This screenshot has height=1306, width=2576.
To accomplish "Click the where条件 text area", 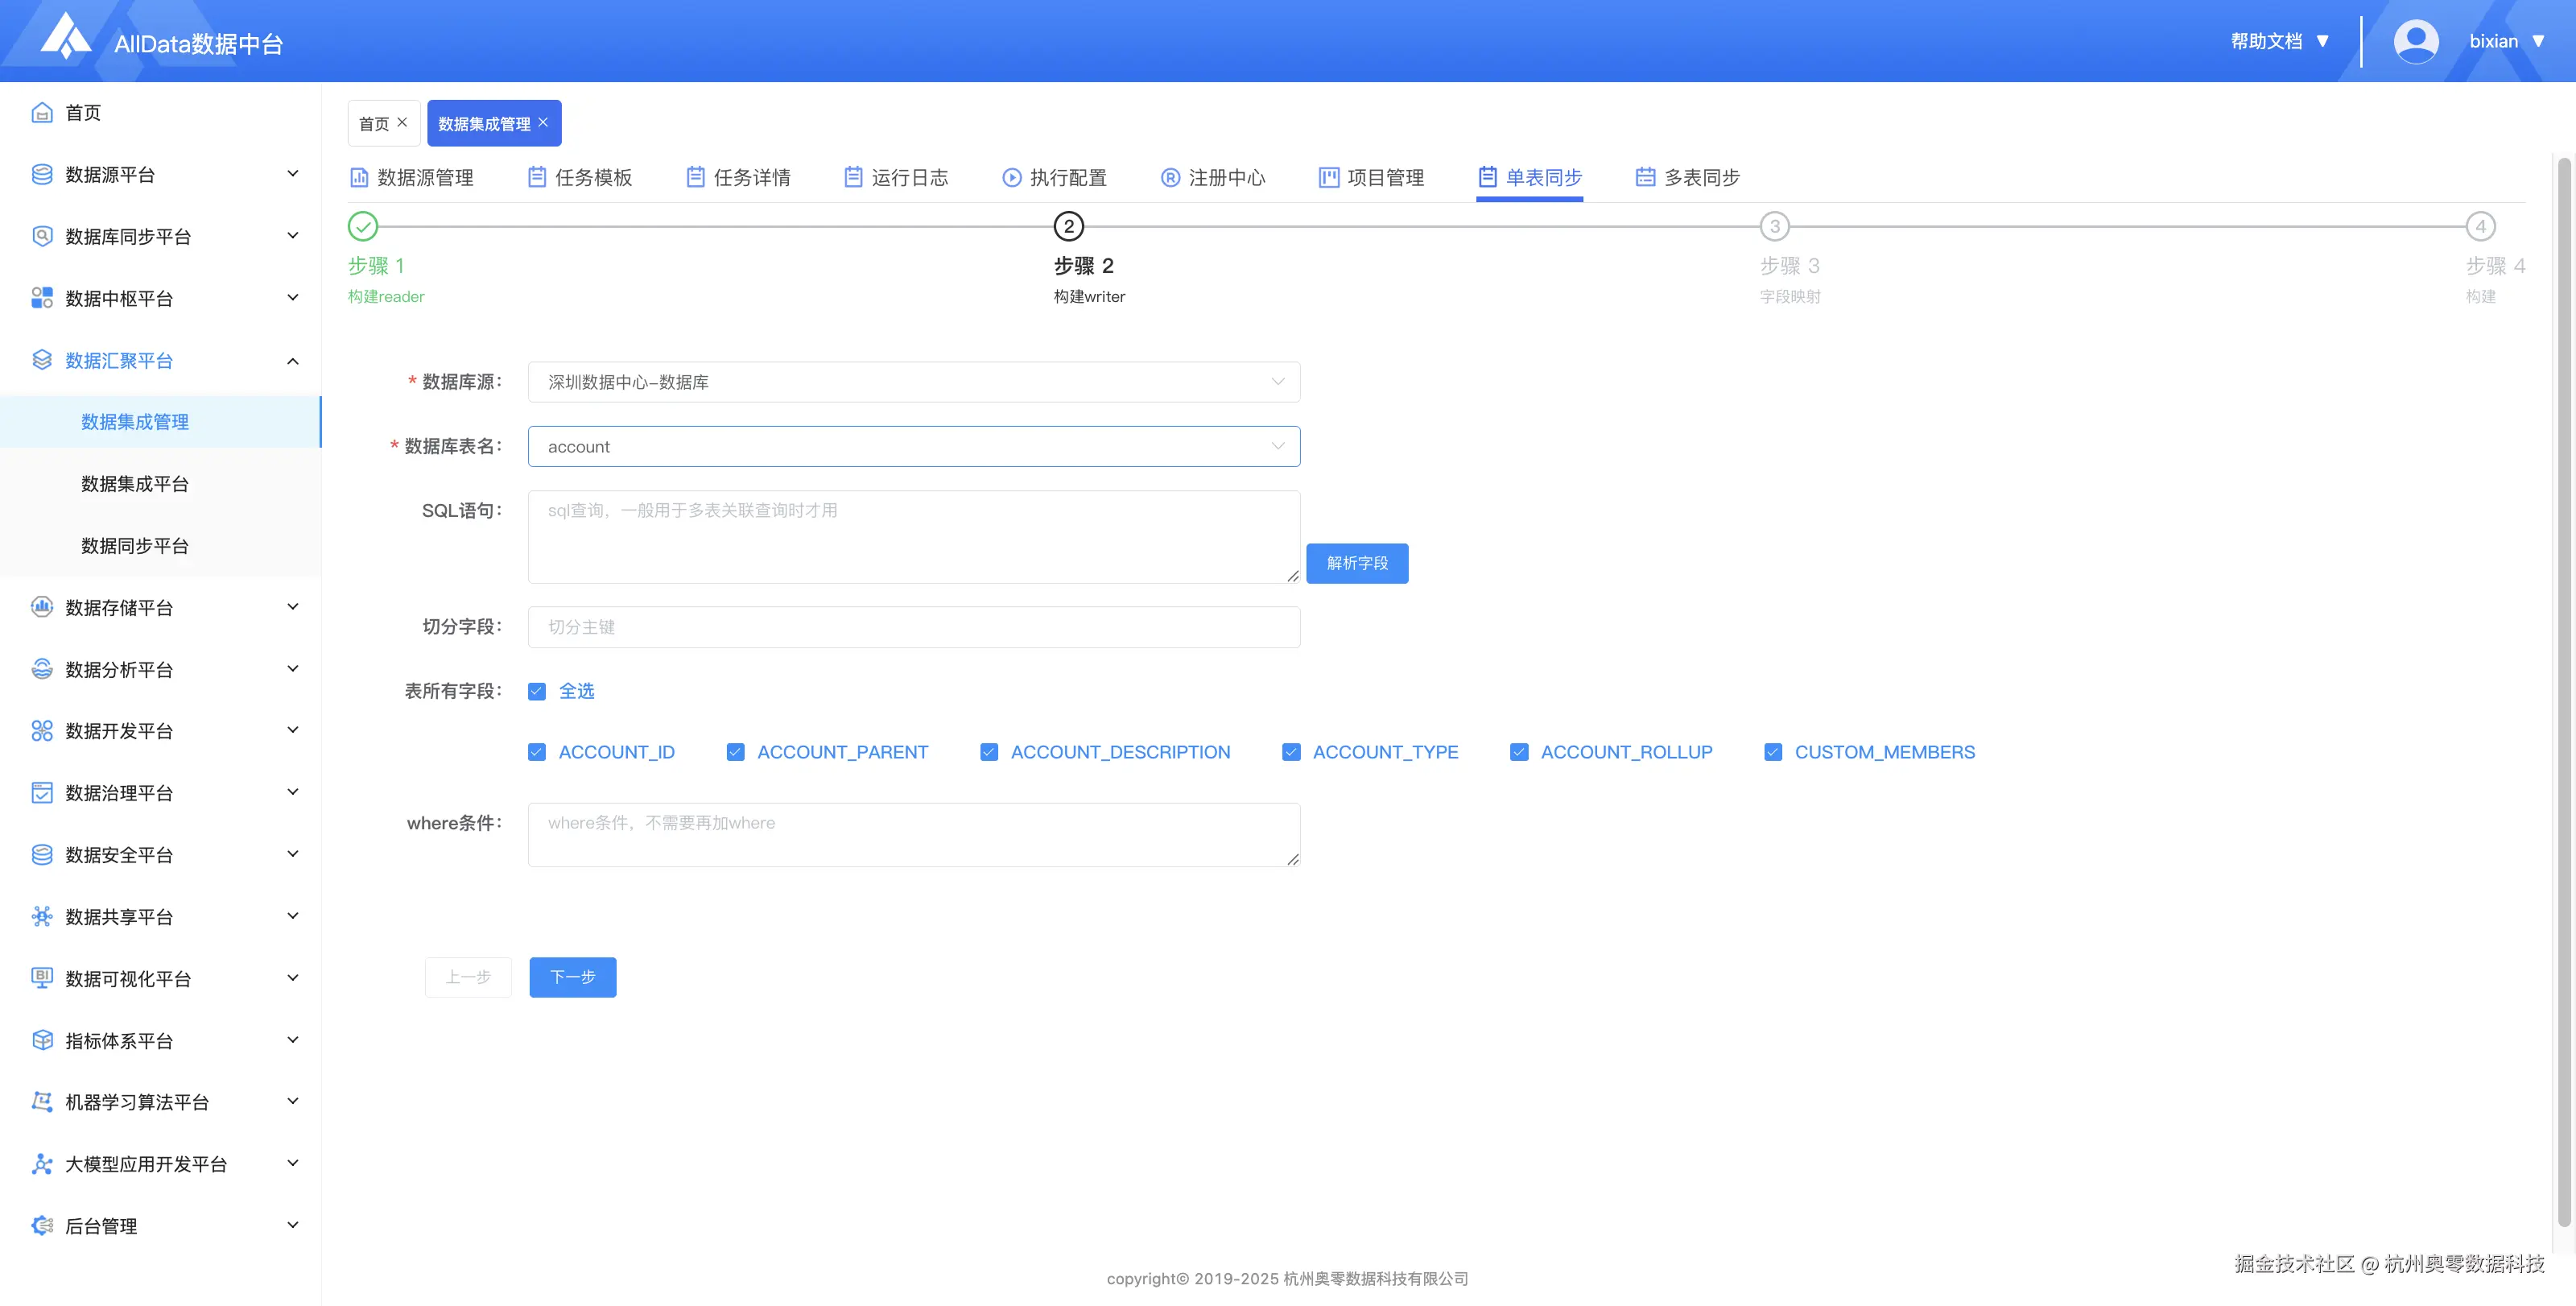I will coord(913,834).
